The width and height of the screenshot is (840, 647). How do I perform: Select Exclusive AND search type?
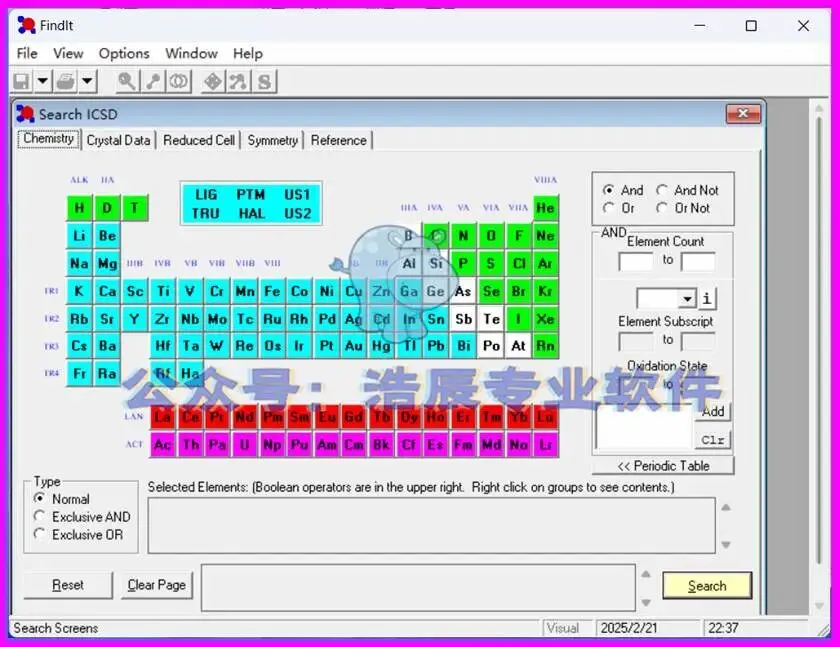[82, 517]
